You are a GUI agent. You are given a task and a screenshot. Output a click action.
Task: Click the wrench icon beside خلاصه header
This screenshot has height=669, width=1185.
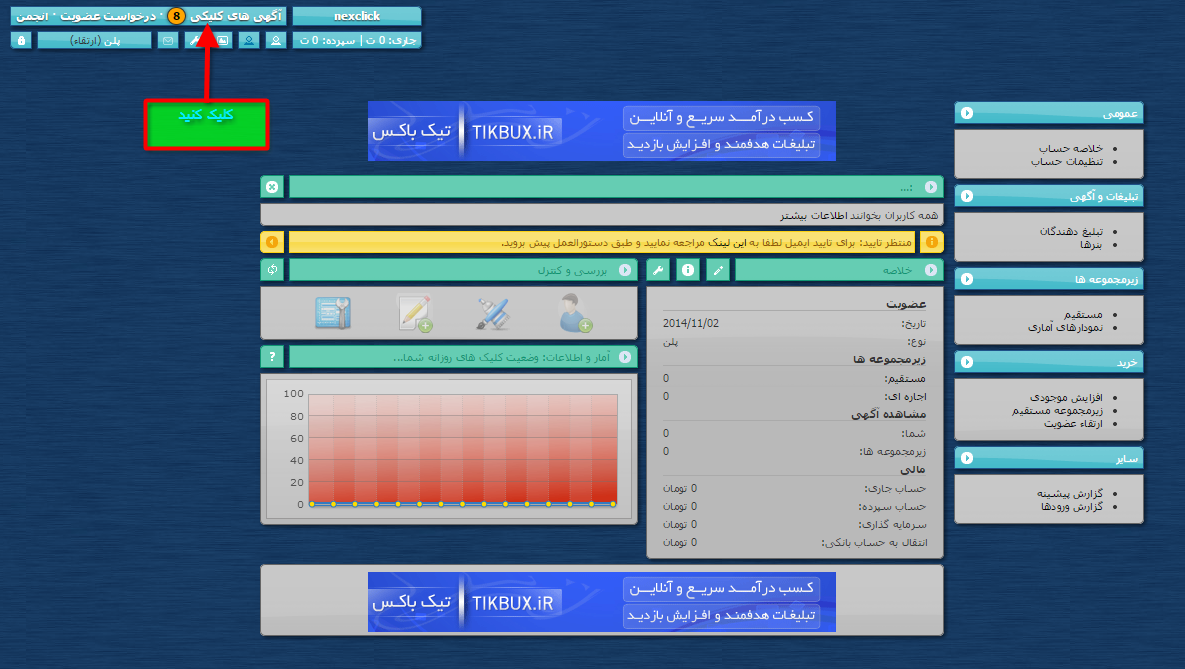click(x=658, y=270)
